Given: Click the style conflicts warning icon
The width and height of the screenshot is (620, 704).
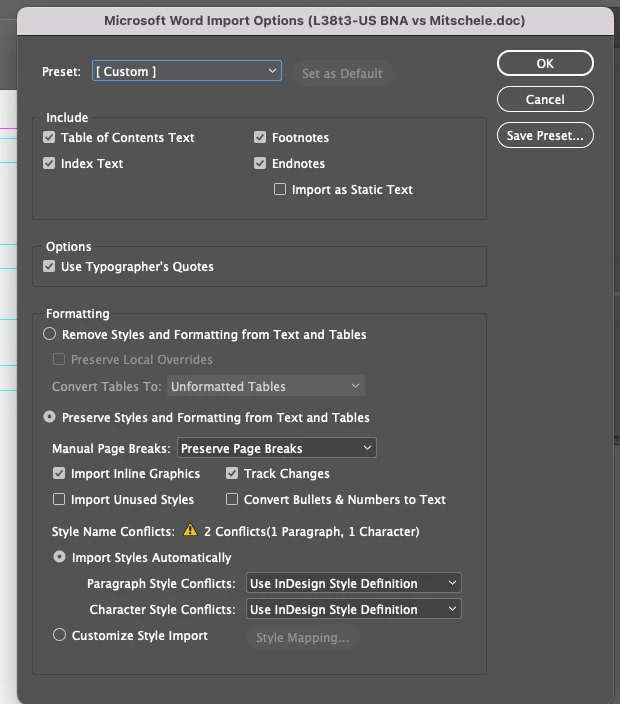Looking at the screenshot, I should click(190, 530).
